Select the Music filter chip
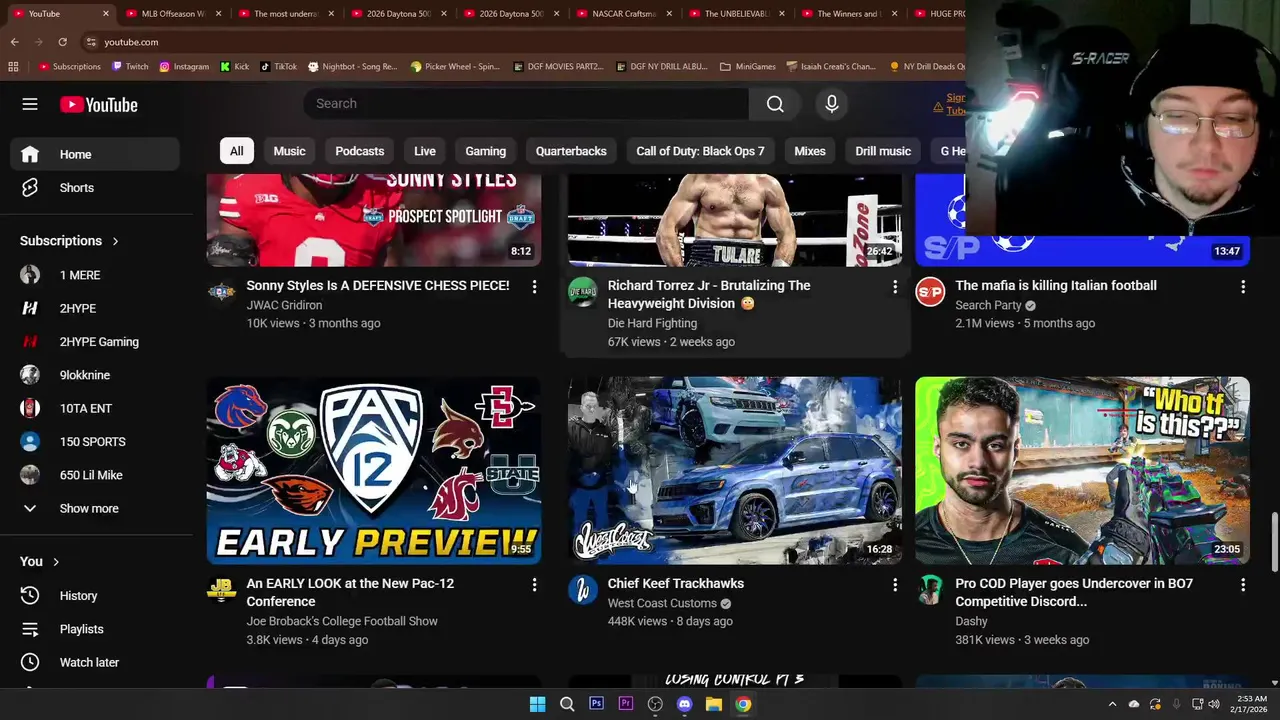This screenshot has width=1280, height=720. (289, 151)
